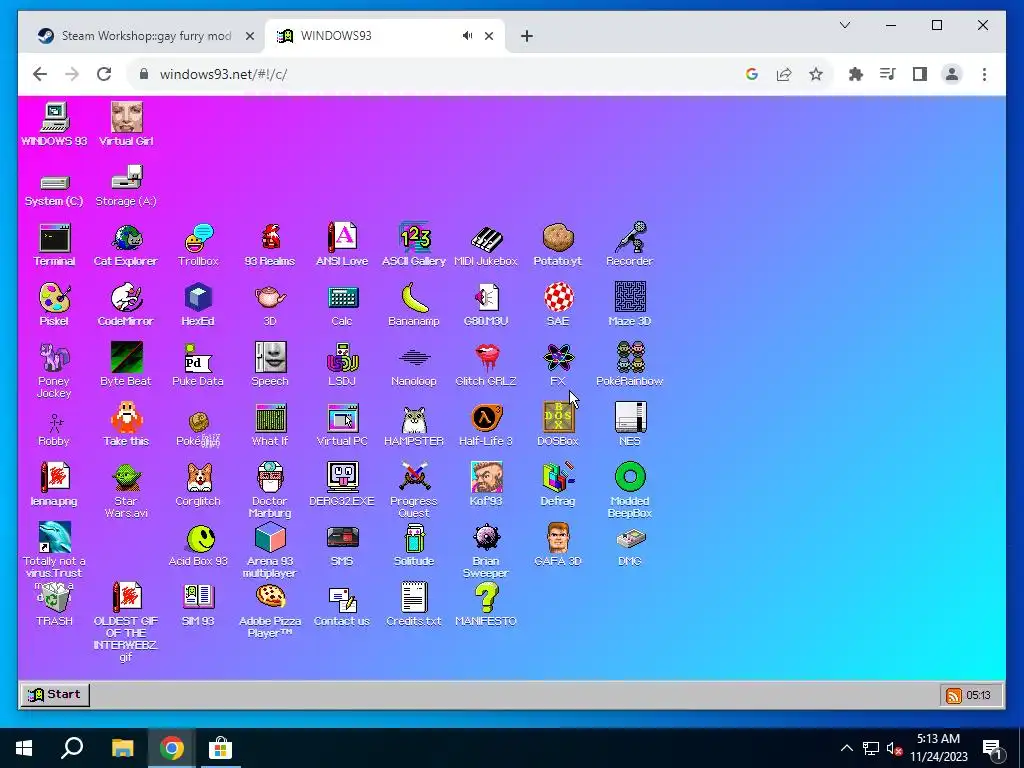
Task: Launch What If icon
Action: pyautogui.click(x=270, y=419)
